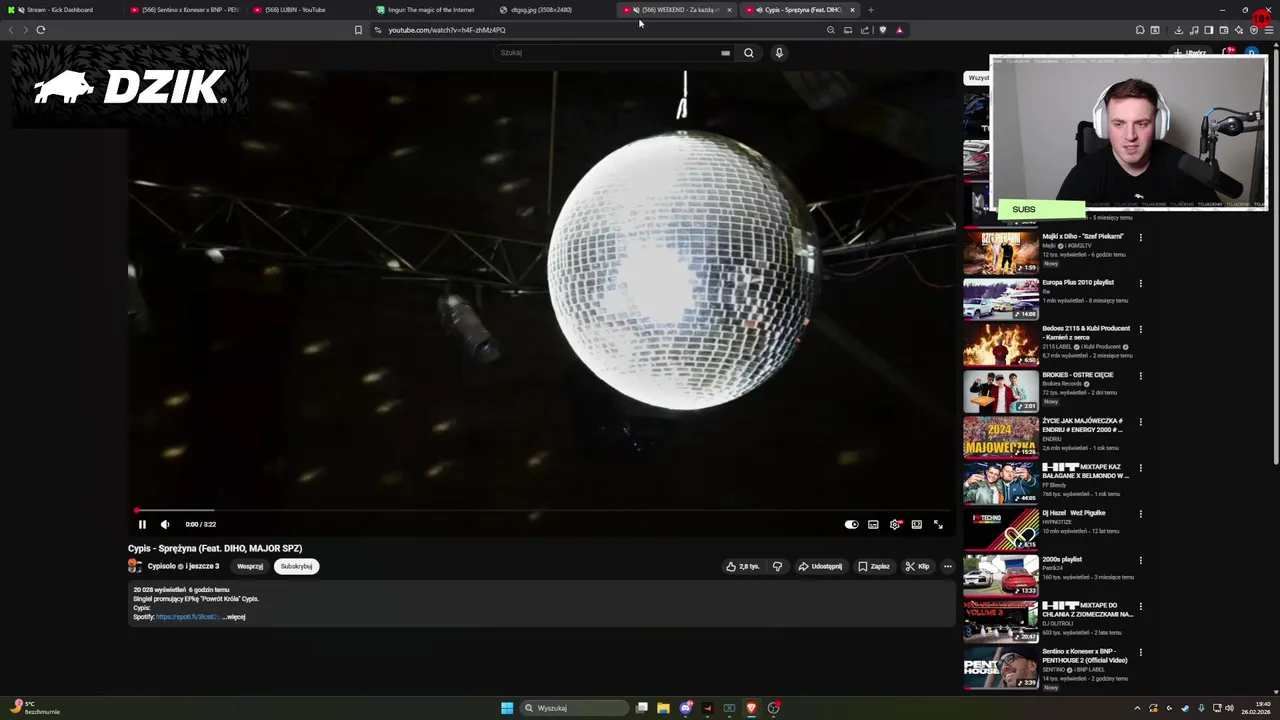Pause the video with the pause button
The image size is (1280, 720).
point(142,524)
